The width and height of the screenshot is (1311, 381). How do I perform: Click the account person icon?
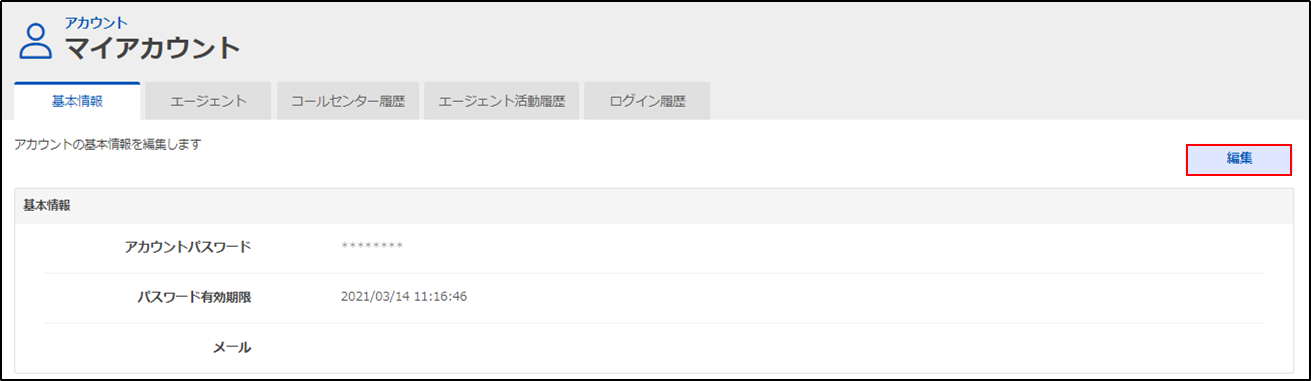click(x=37, y=41)
